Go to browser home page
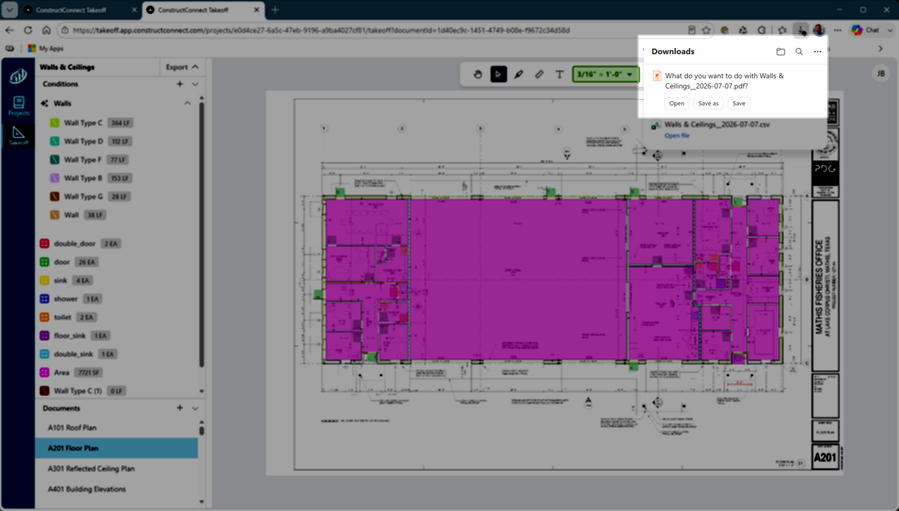This screenshot has width=899, height=511. pos(46,30)
